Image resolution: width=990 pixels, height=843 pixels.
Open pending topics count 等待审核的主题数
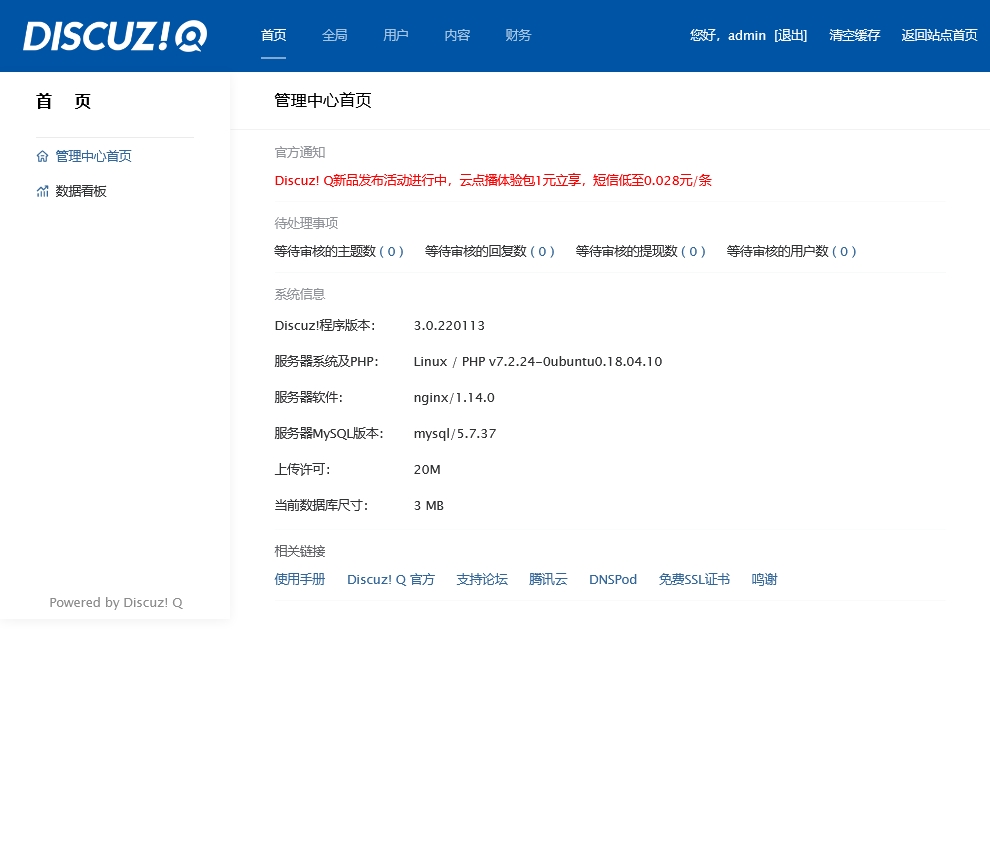338,252
